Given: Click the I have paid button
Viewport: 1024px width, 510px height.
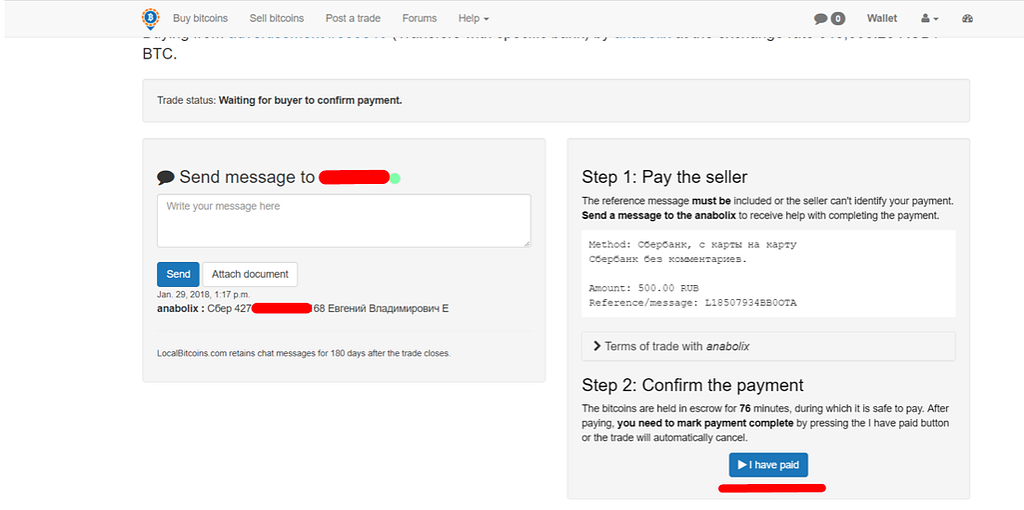Looking at the screenshot, I should 769,465.
